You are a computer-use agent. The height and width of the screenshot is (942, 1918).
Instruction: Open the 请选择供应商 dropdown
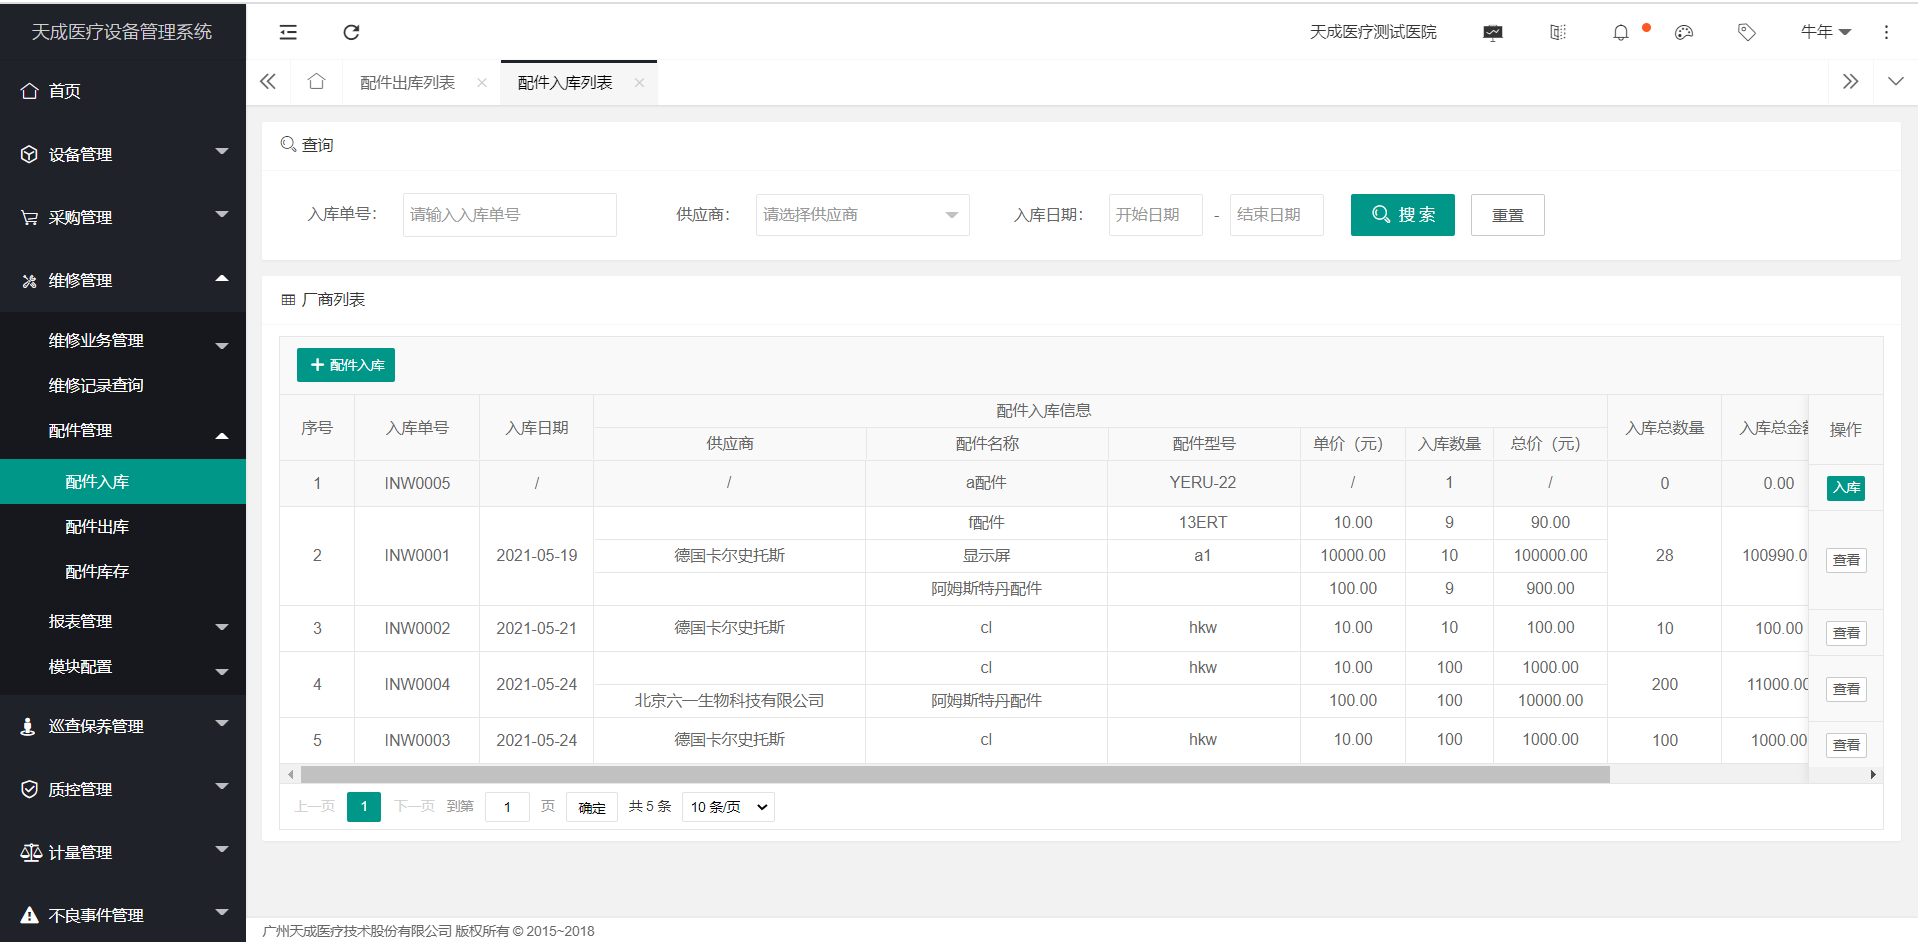point(862,215)
